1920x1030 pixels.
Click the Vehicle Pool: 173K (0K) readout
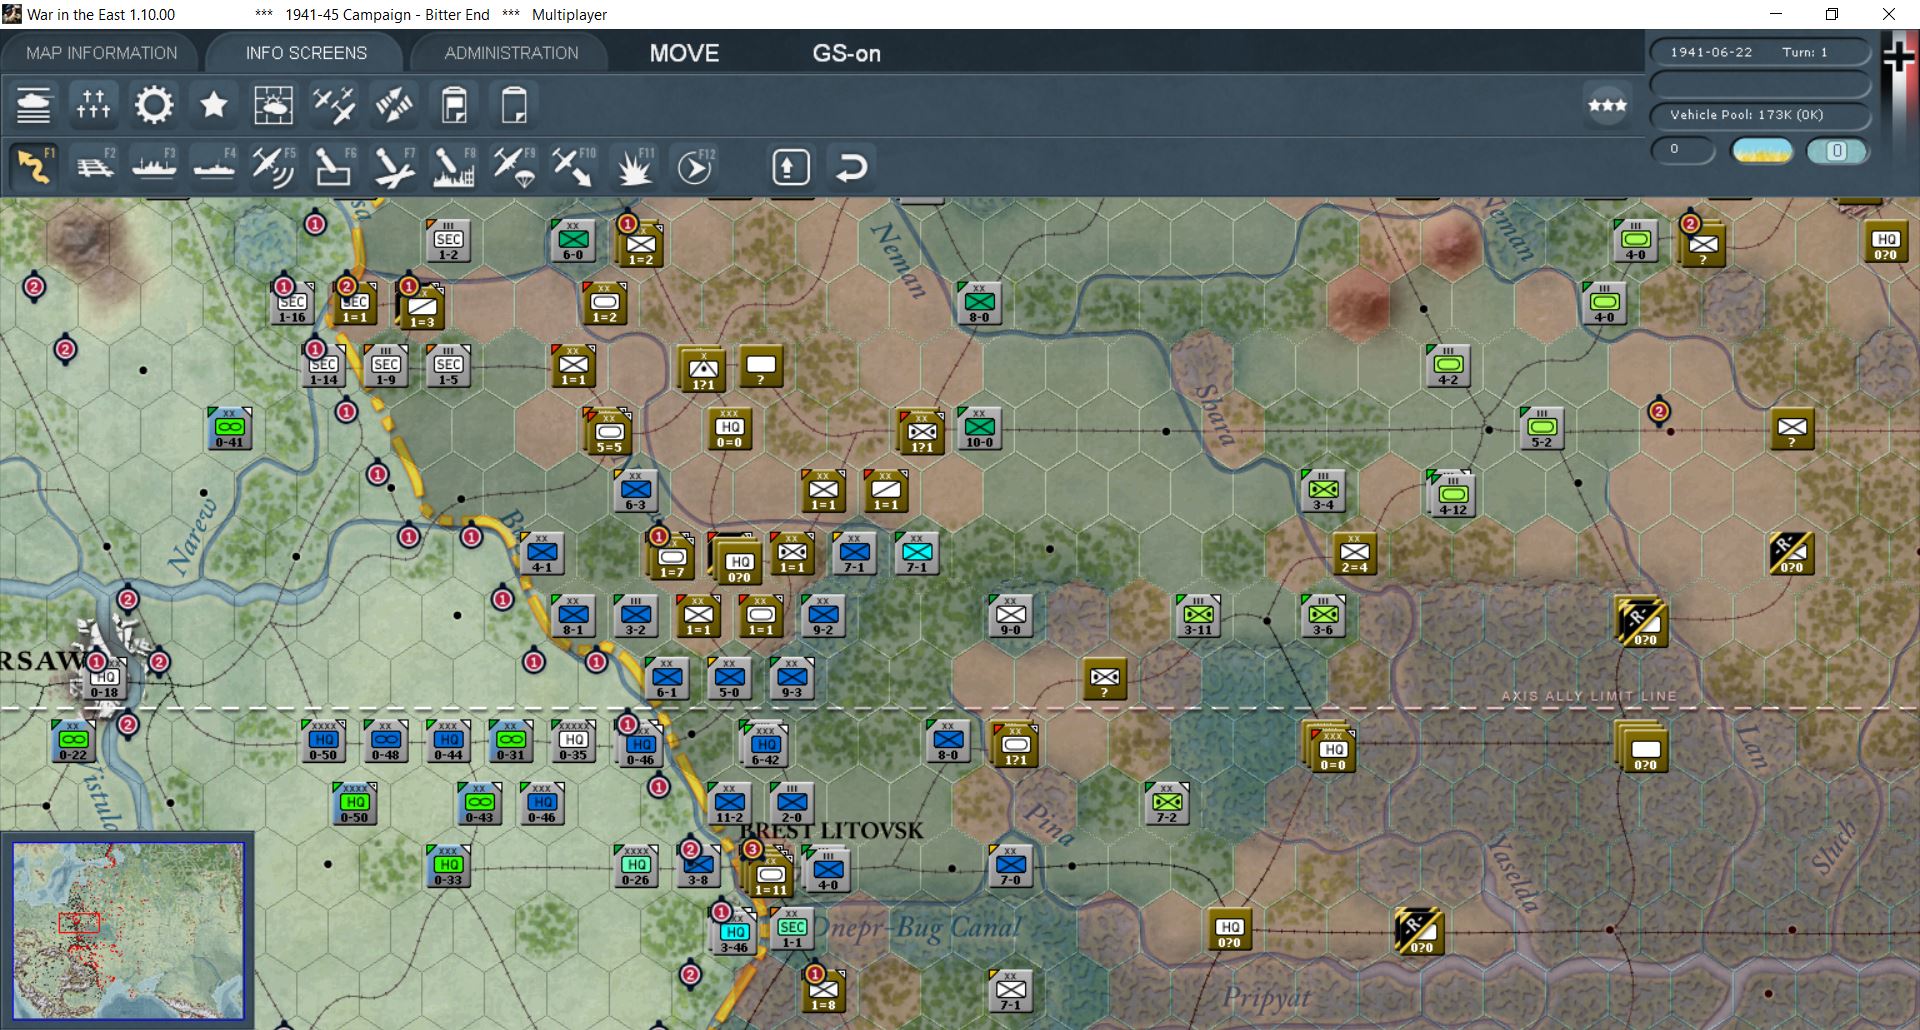click(x=1760, y=115)
